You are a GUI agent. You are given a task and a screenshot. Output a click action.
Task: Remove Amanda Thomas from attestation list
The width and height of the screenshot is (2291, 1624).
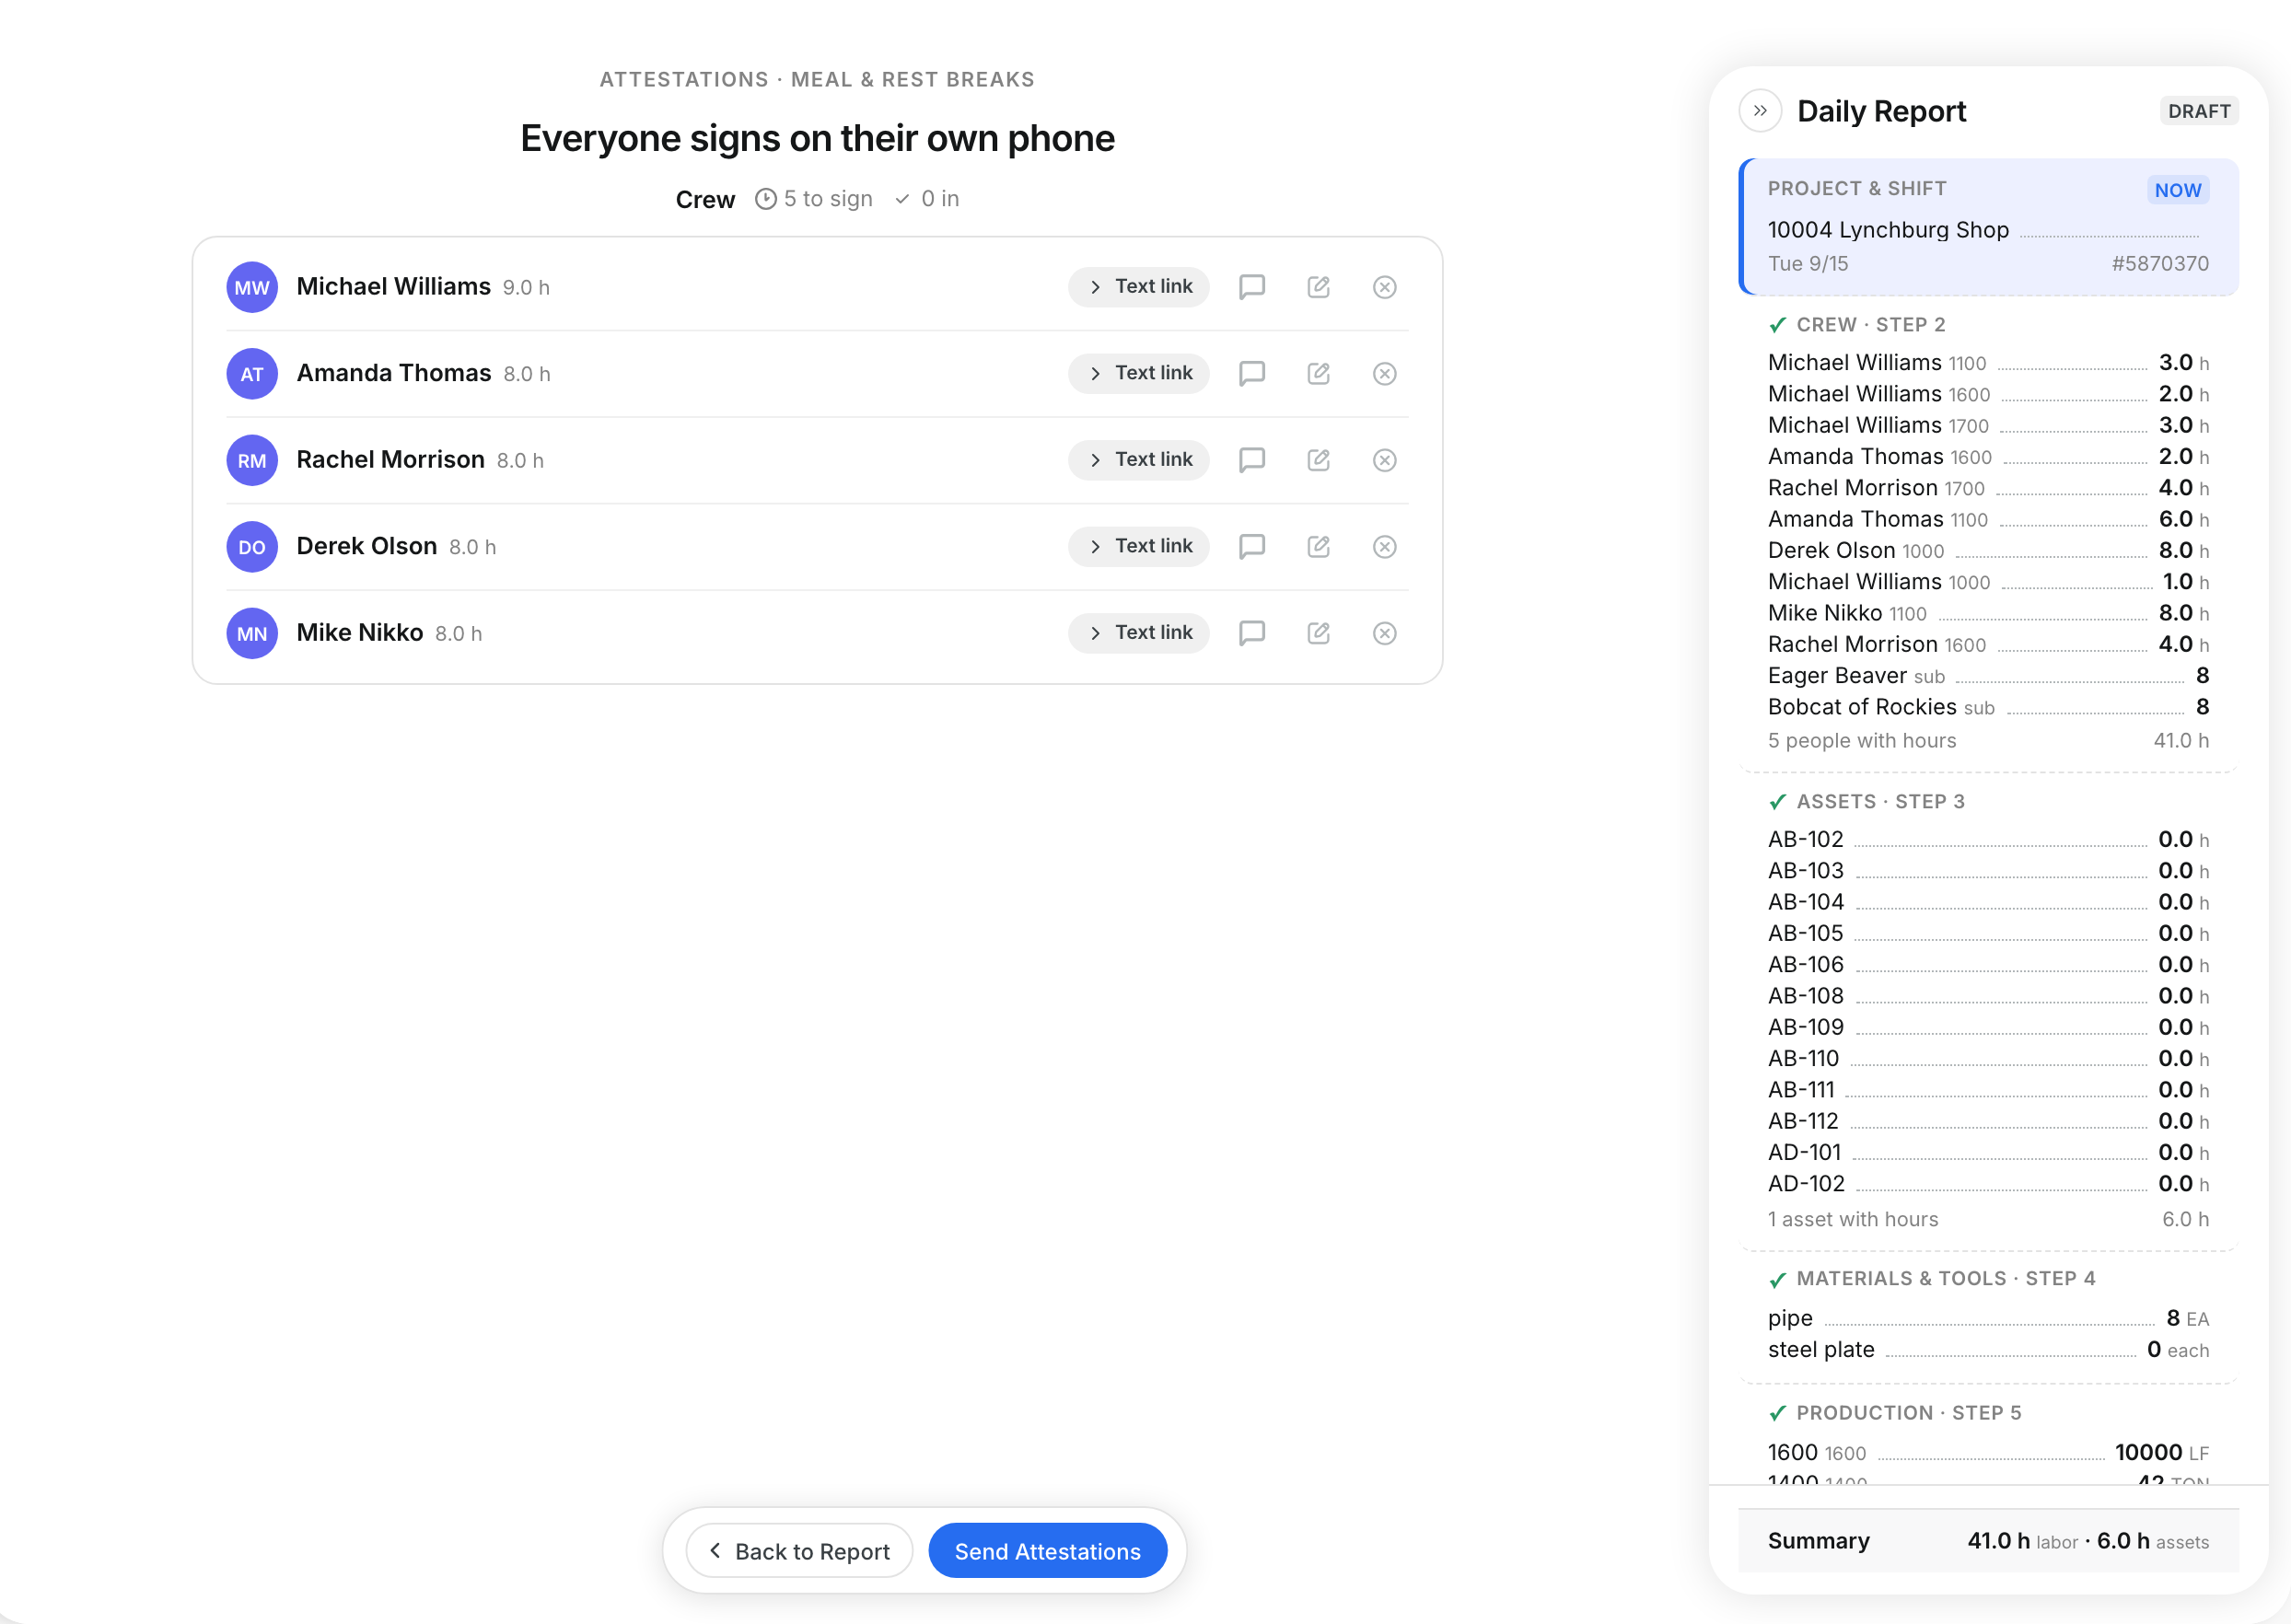point(1384,373)
